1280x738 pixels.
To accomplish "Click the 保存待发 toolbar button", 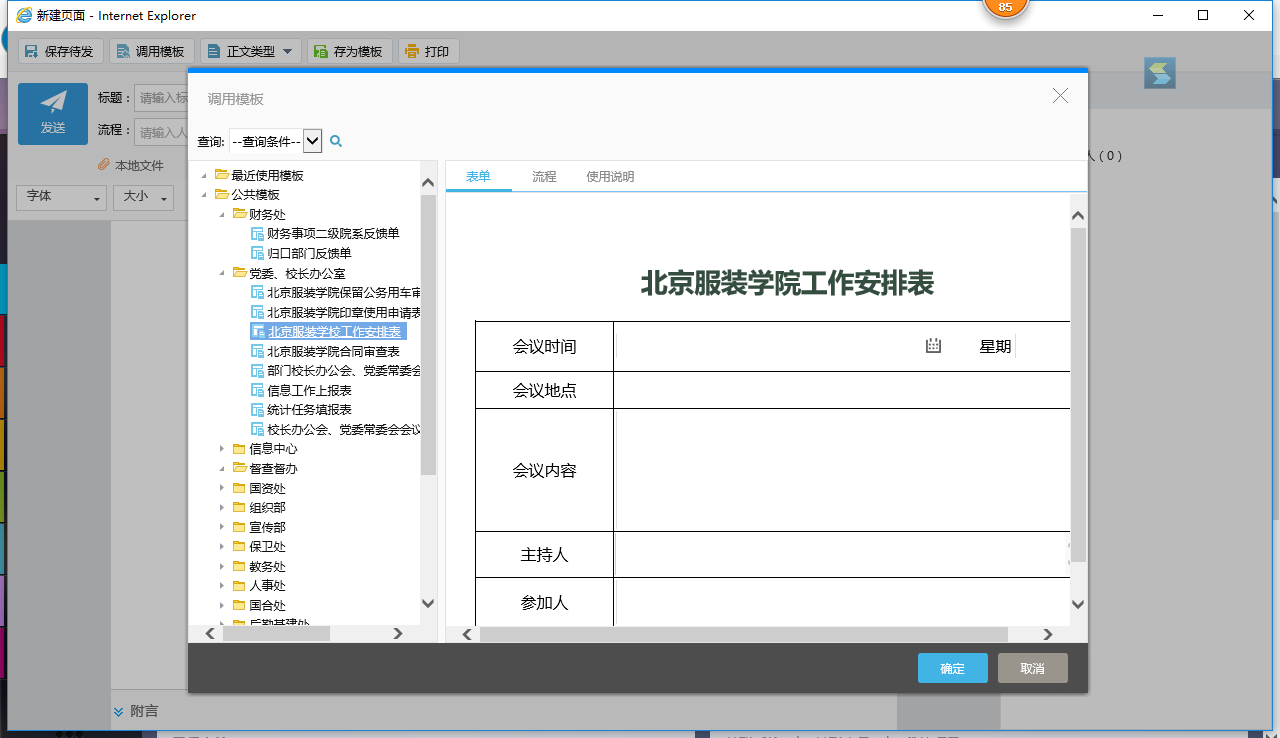I will tap(59, 51).
